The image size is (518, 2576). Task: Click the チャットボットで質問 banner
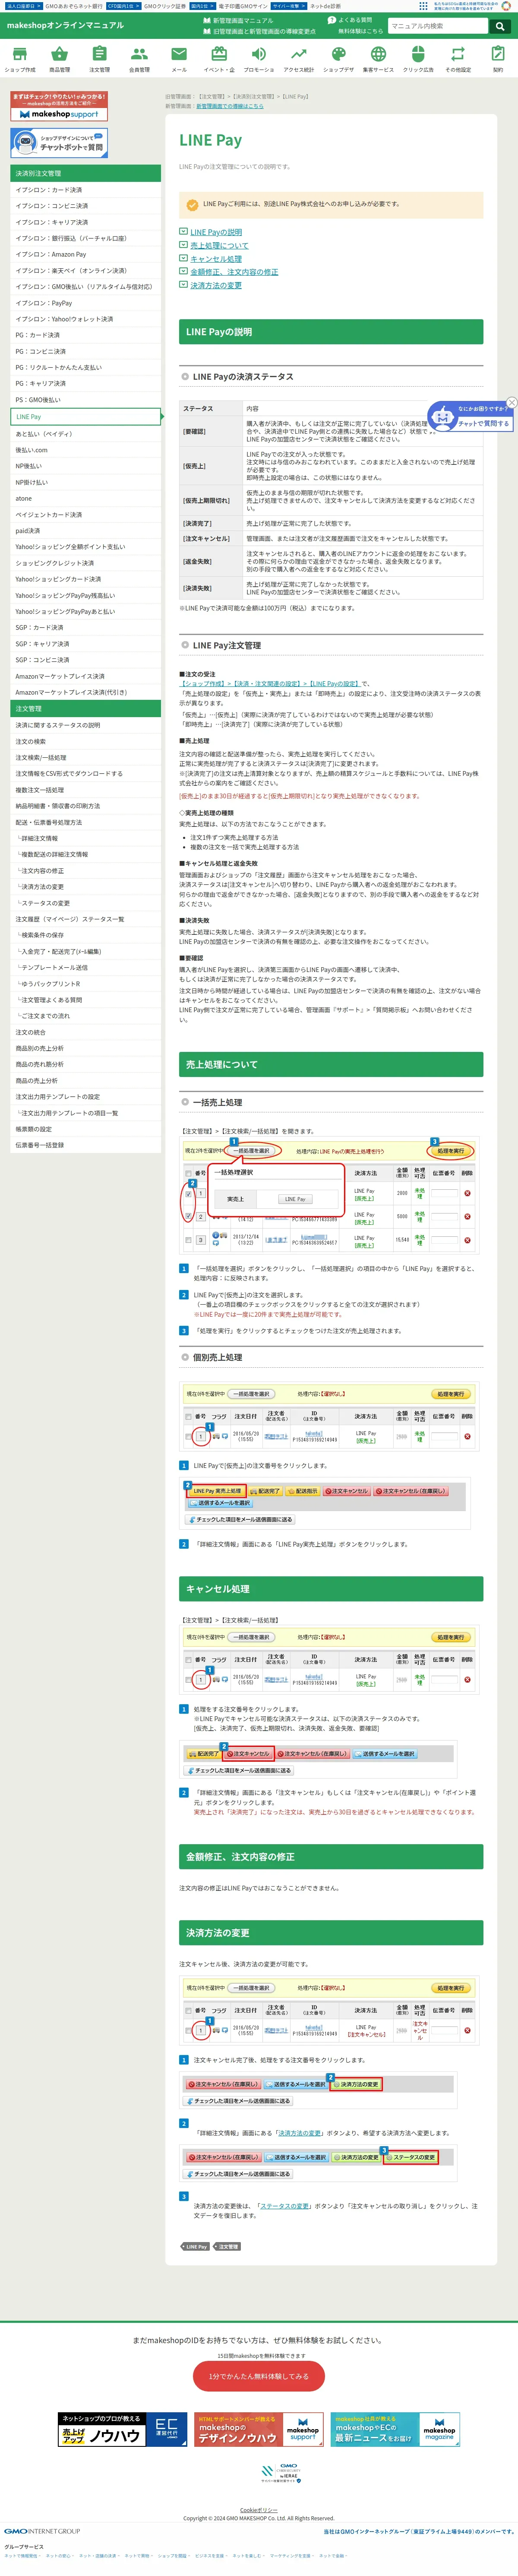tap(59, 143)
